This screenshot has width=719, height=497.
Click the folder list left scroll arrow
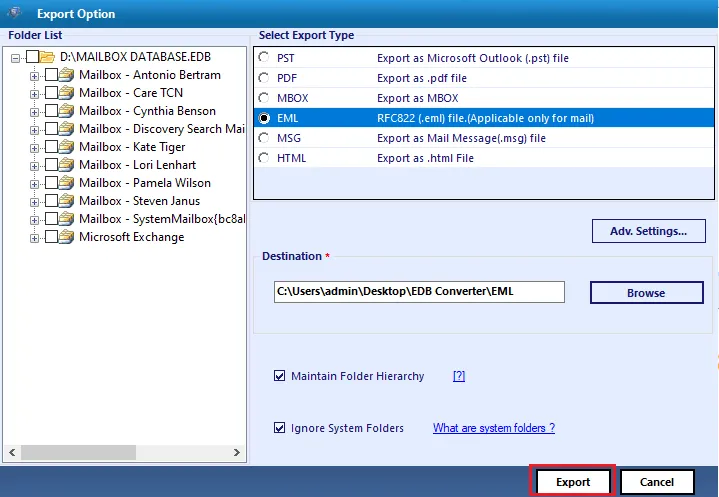coord(12,453)
